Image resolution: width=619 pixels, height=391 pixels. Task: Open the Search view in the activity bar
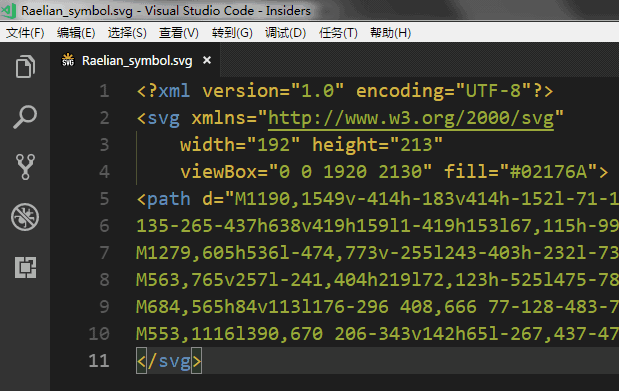(25, 117)
